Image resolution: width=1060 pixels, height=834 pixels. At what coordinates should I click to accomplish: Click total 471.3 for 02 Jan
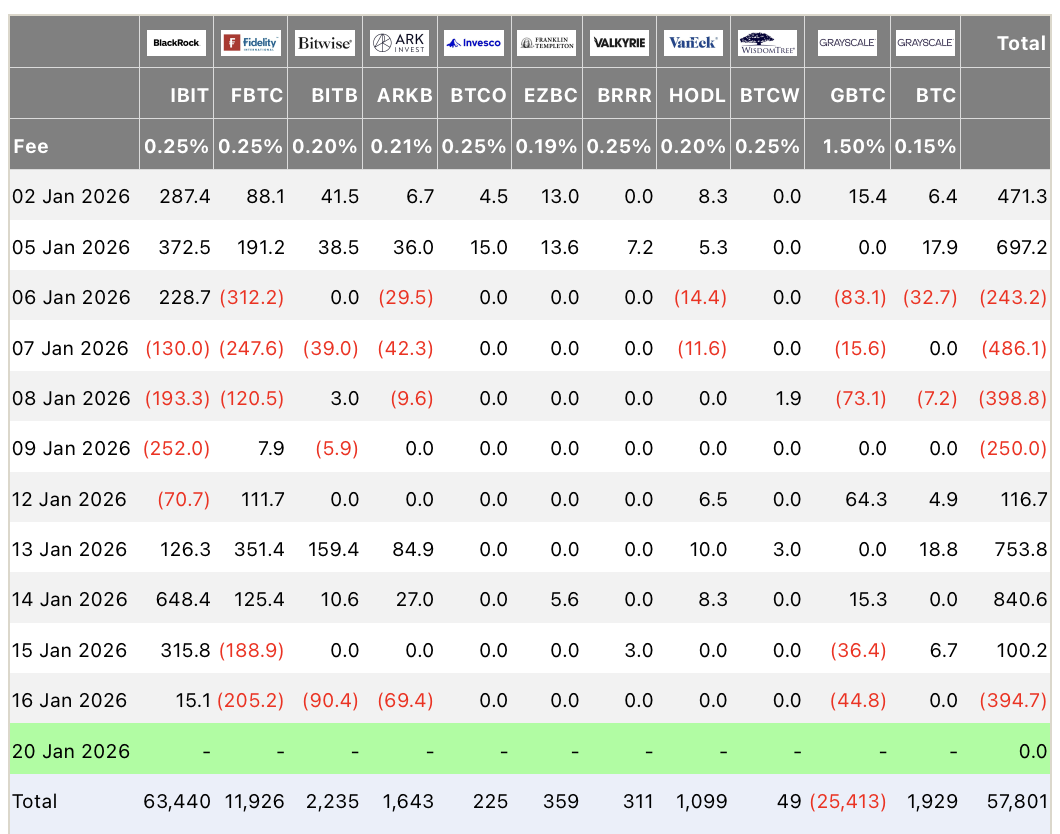(1022, 197)
